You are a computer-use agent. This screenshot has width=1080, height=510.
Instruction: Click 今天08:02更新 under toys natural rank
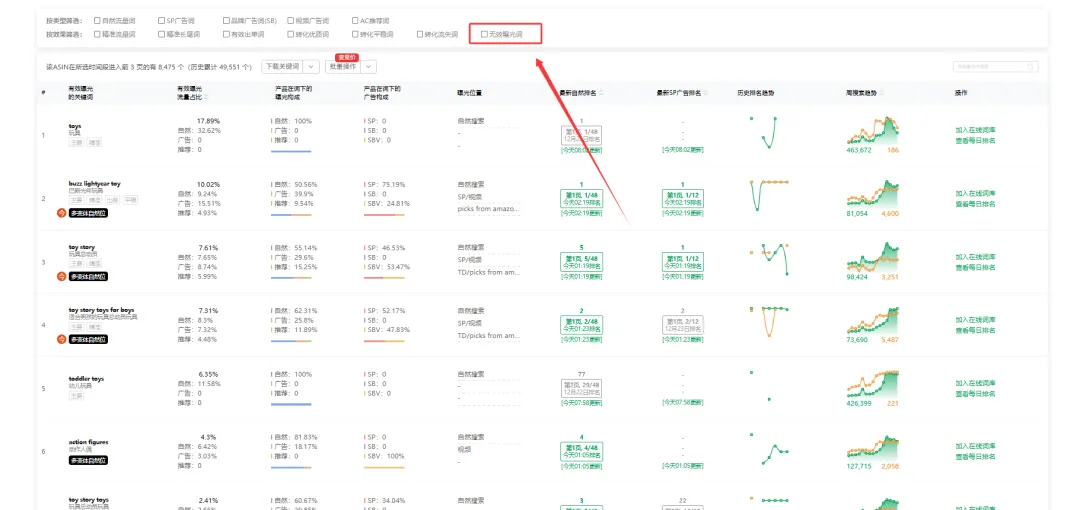581,149
